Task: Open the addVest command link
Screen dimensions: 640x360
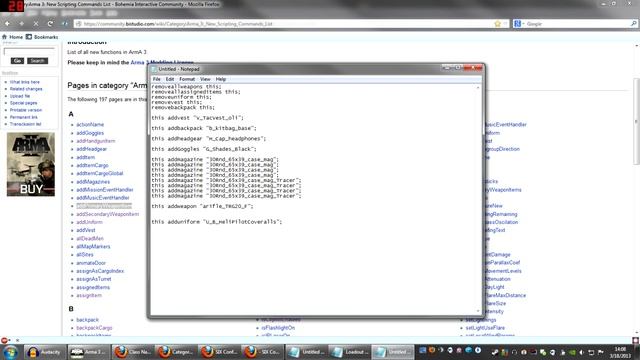Action: coord(86,230)
